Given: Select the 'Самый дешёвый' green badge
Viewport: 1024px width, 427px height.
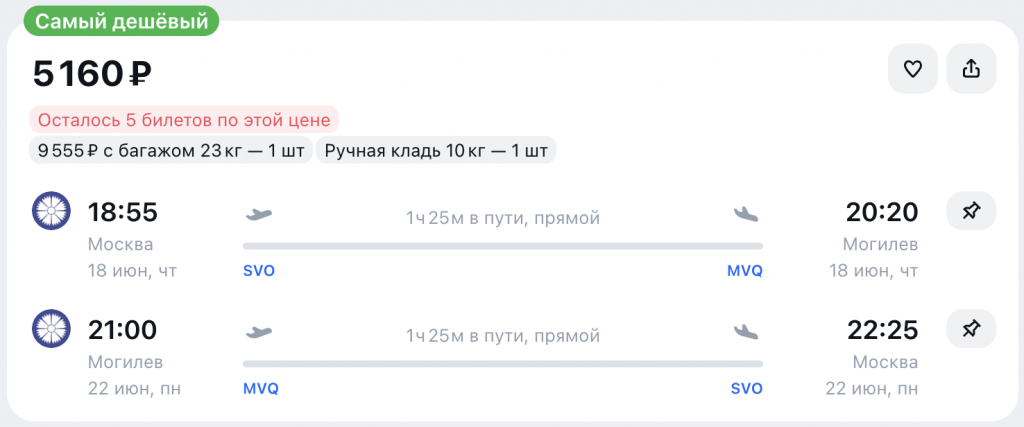Looking at the screenshot, I should (x=114, y=20).
